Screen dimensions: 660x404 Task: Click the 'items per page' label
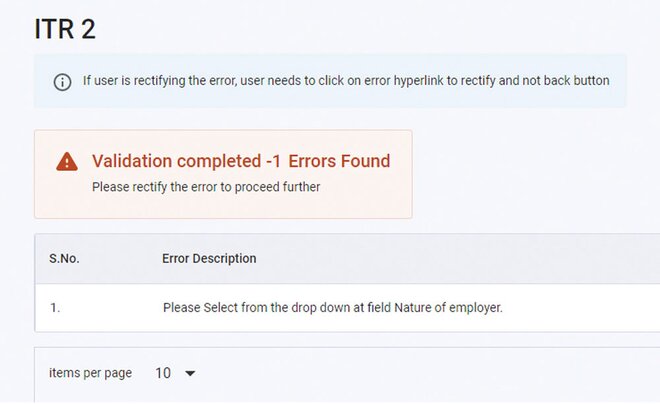(x=90, y=373)
